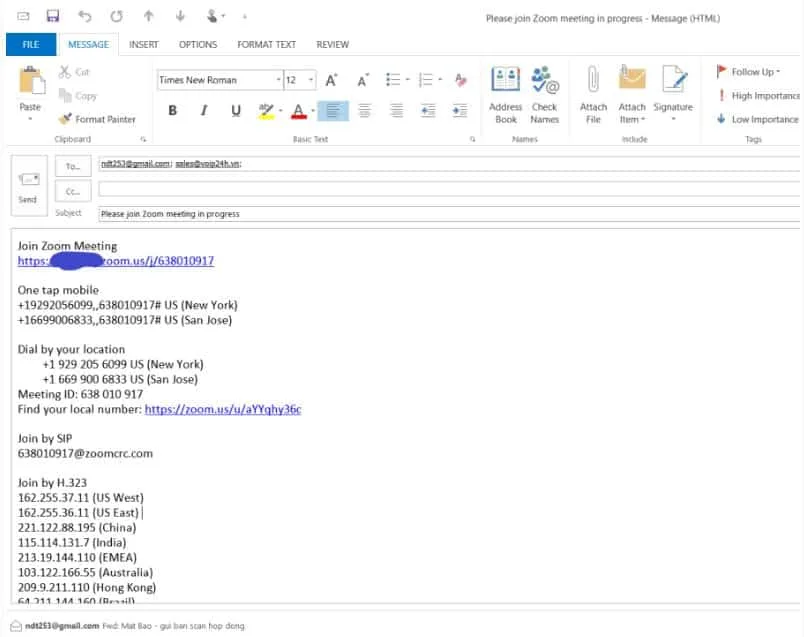804x637 pixels.
Task: Click the "162.255.37.11 (US West)" line
Action: pos(81,497)
